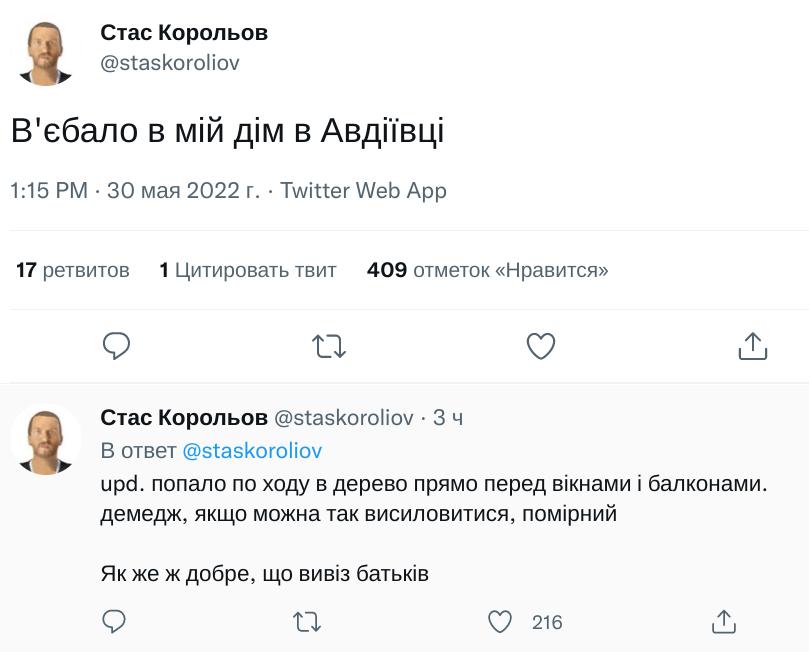View the 1 quote tweet
Image resolution: width=809 pixels, height=652 pixels.
[x=248, y=270]
